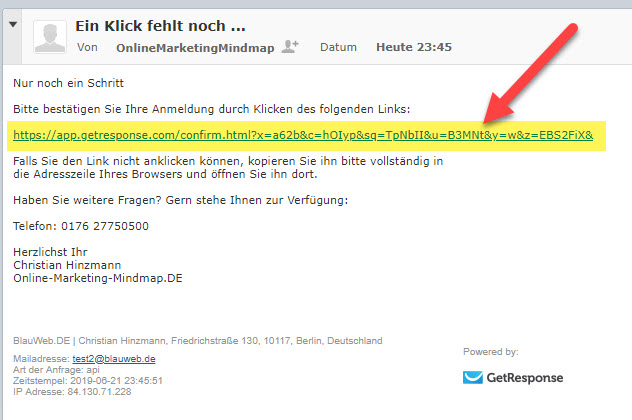Select sender name OnlineMarketingMindmap
This screenshot has width=632, height=420.
click(195, 48)
